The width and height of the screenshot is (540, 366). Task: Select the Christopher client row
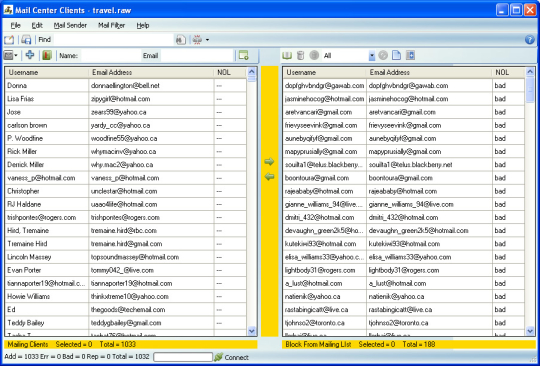(126, 191)
